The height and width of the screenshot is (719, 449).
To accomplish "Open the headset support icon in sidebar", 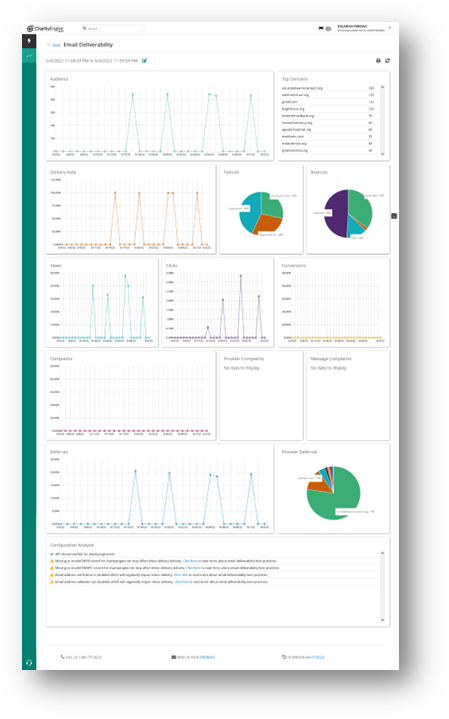I will pyautogui.click(x=29, y=663).
